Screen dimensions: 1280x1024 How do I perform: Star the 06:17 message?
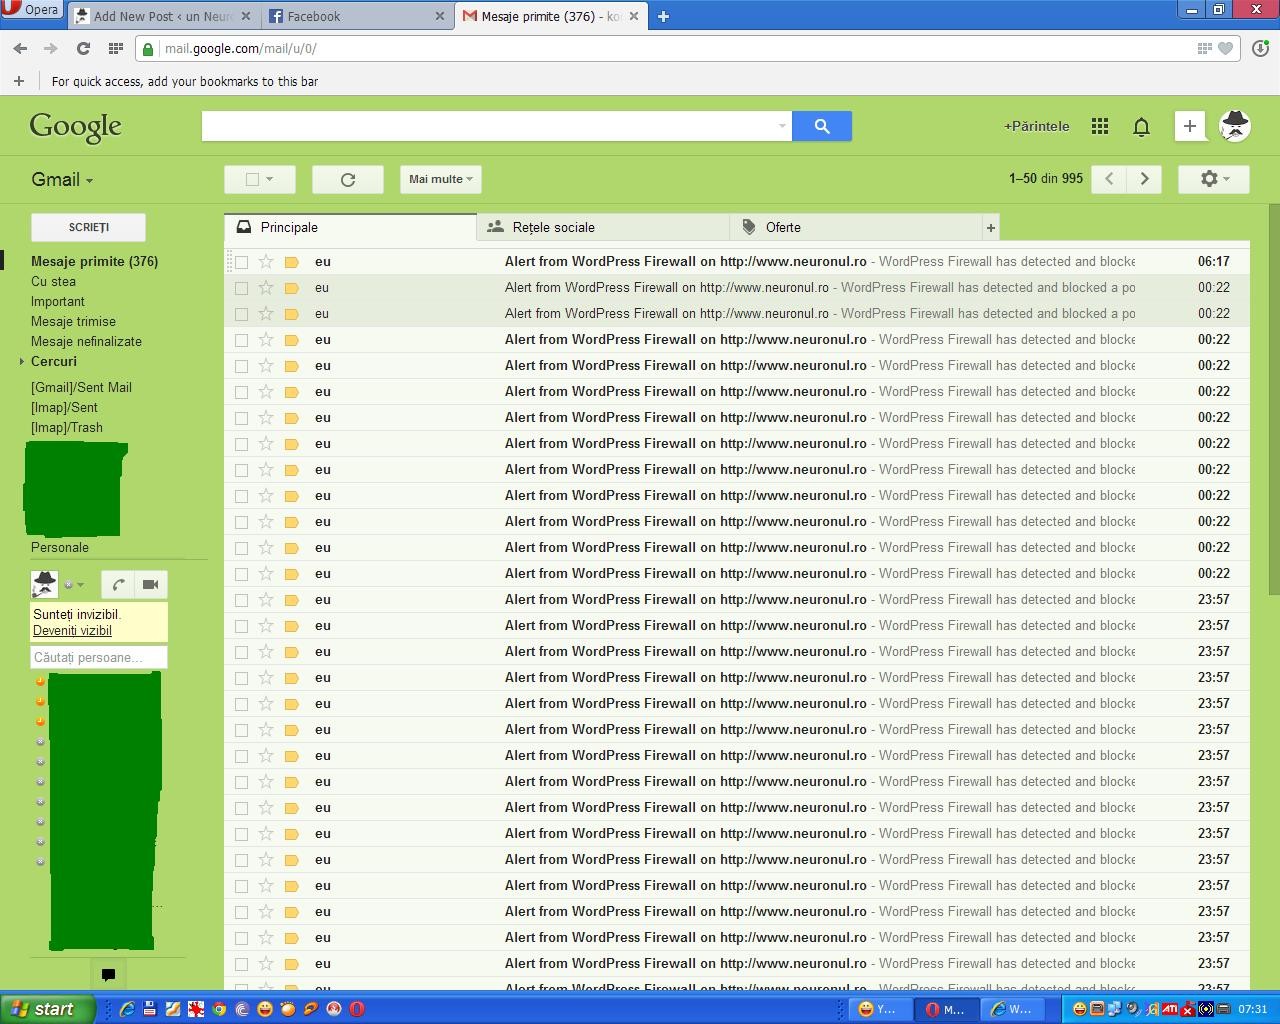[x=266, y=261]
